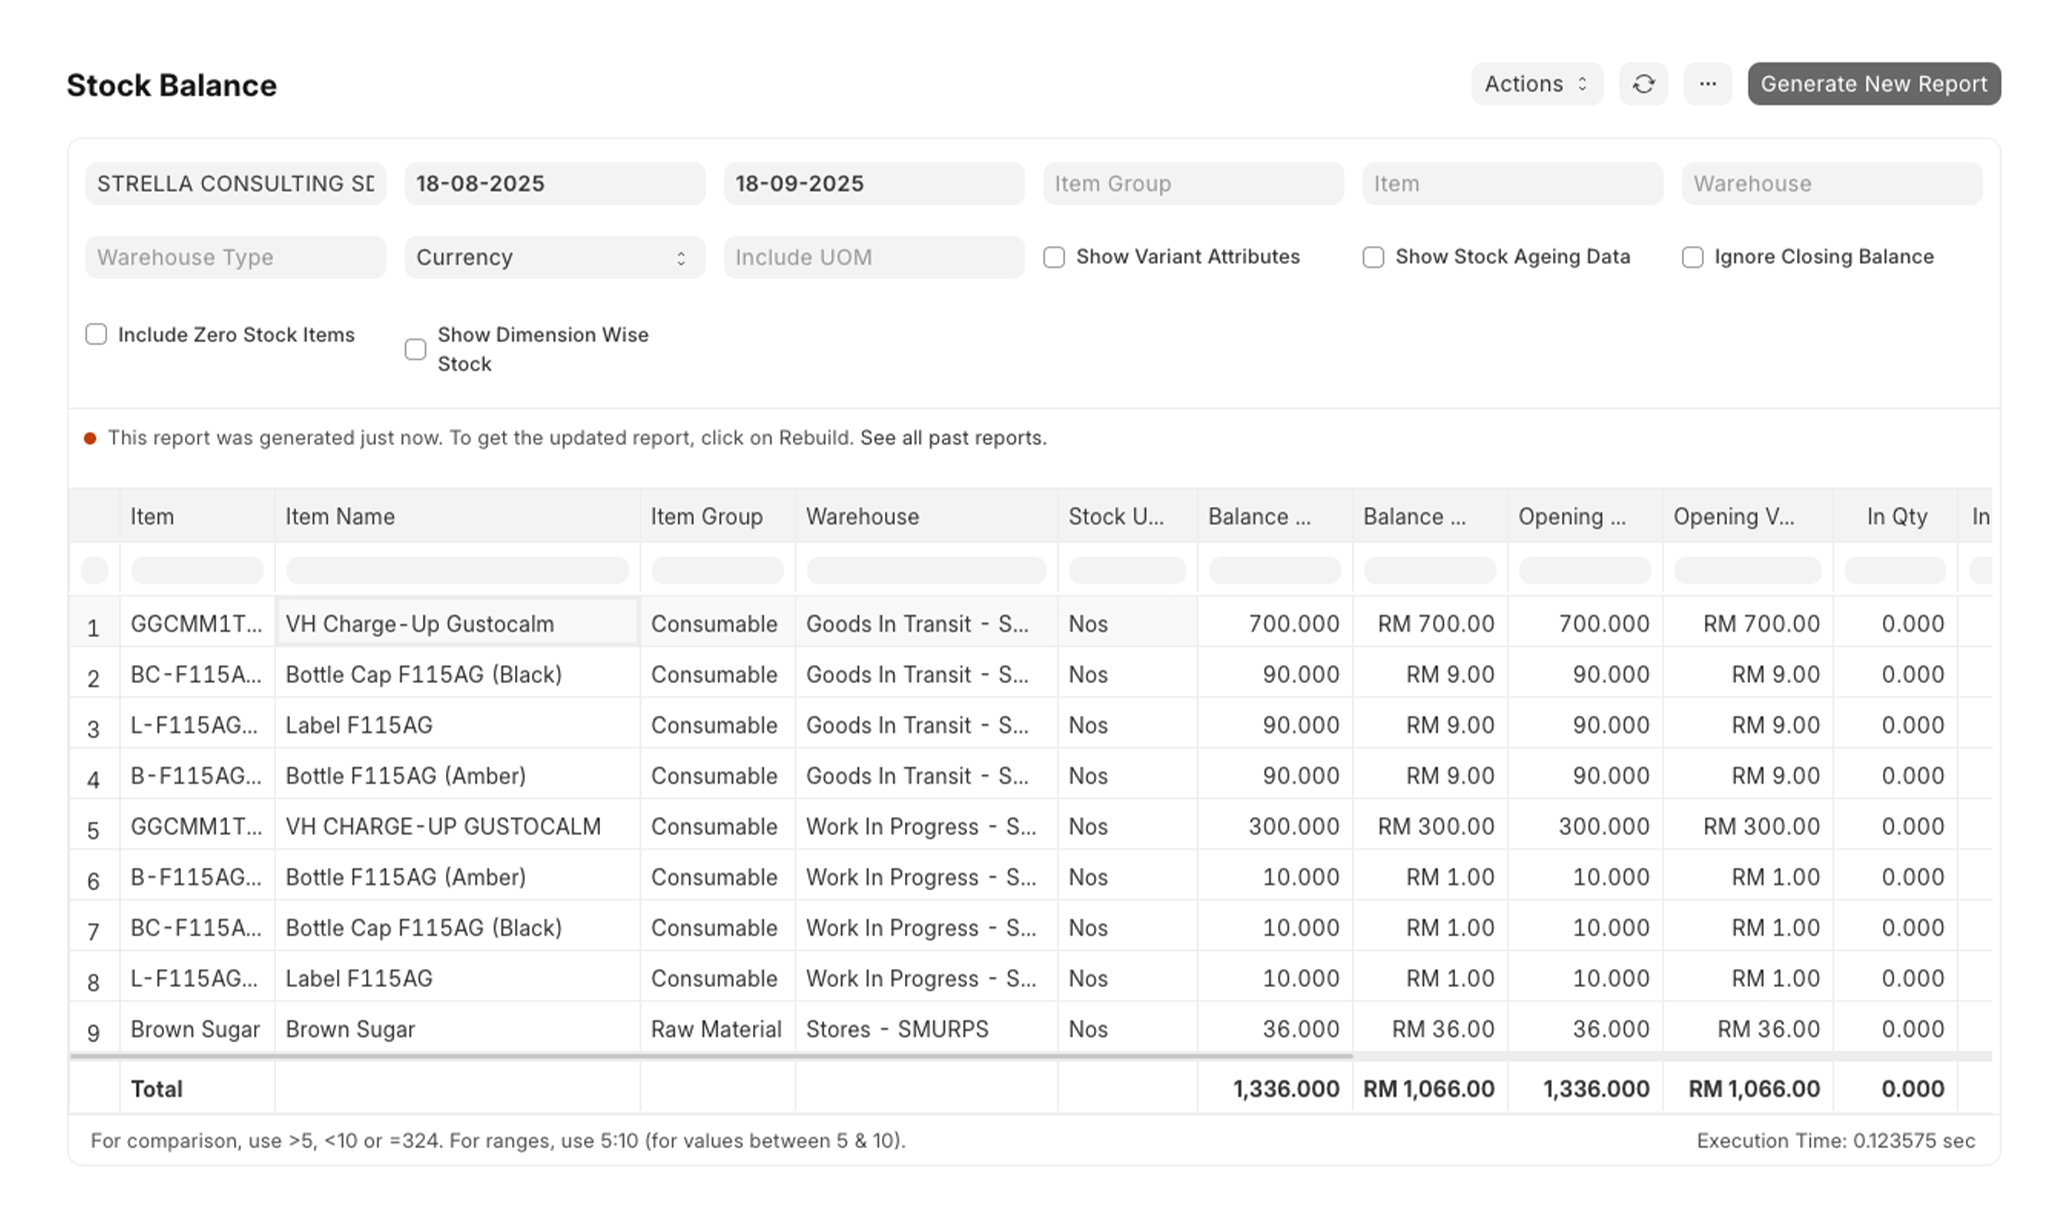Click the Item Name column filter box
Screen dimensions: 2068x1224
pos(457,571)
